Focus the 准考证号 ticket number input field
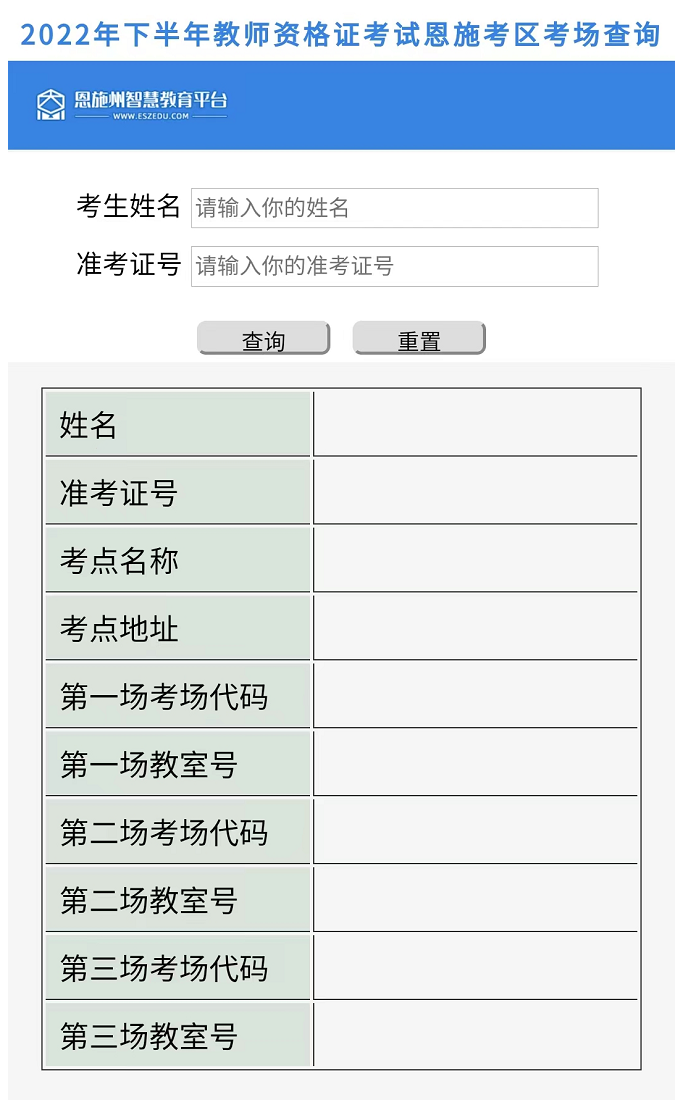This screenshot has height=1100, width=678. pyautogui.click(x=394, y=266)
